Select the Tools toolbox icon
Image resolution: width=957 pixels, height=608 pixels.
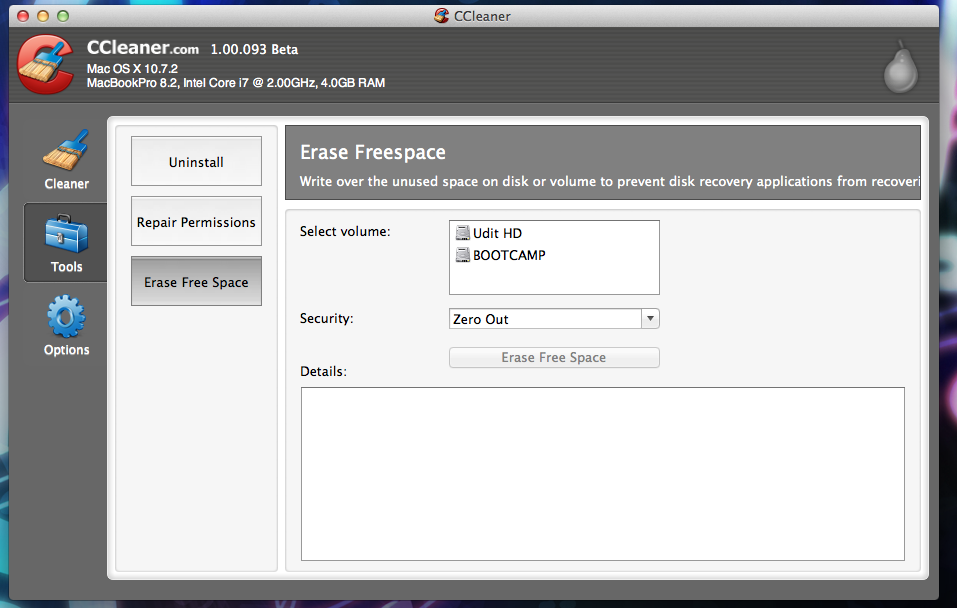[66, 233]
